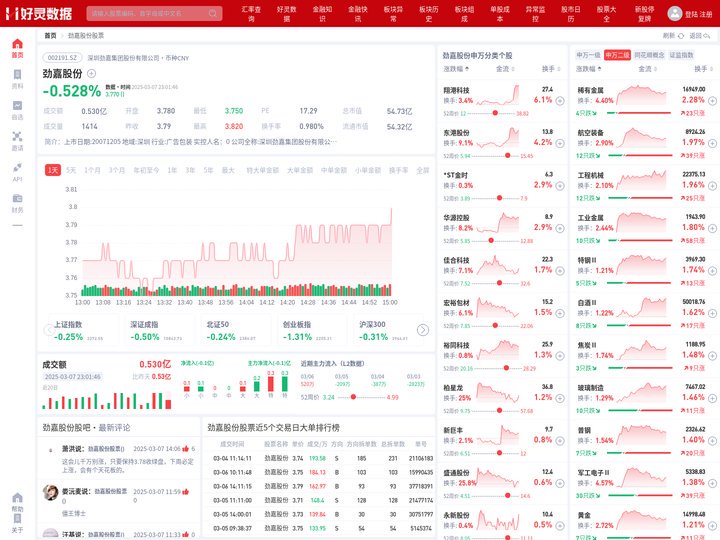
Task: Click the 稀有金属 mini trend chart
Action: tap(641, 95)
